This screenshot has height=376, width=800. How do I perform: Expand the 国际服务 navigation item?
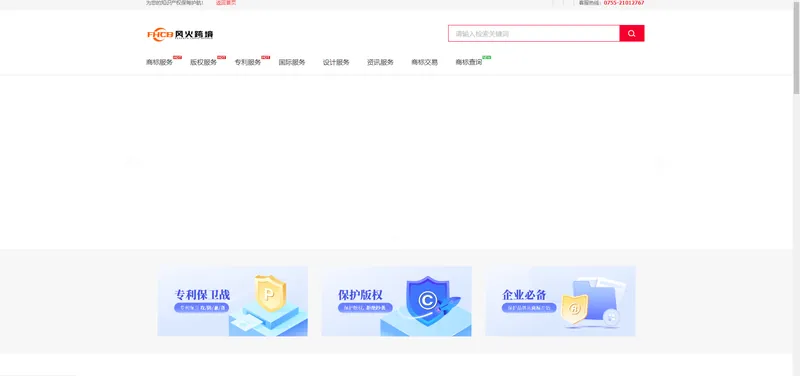click(x=292, y=62)
